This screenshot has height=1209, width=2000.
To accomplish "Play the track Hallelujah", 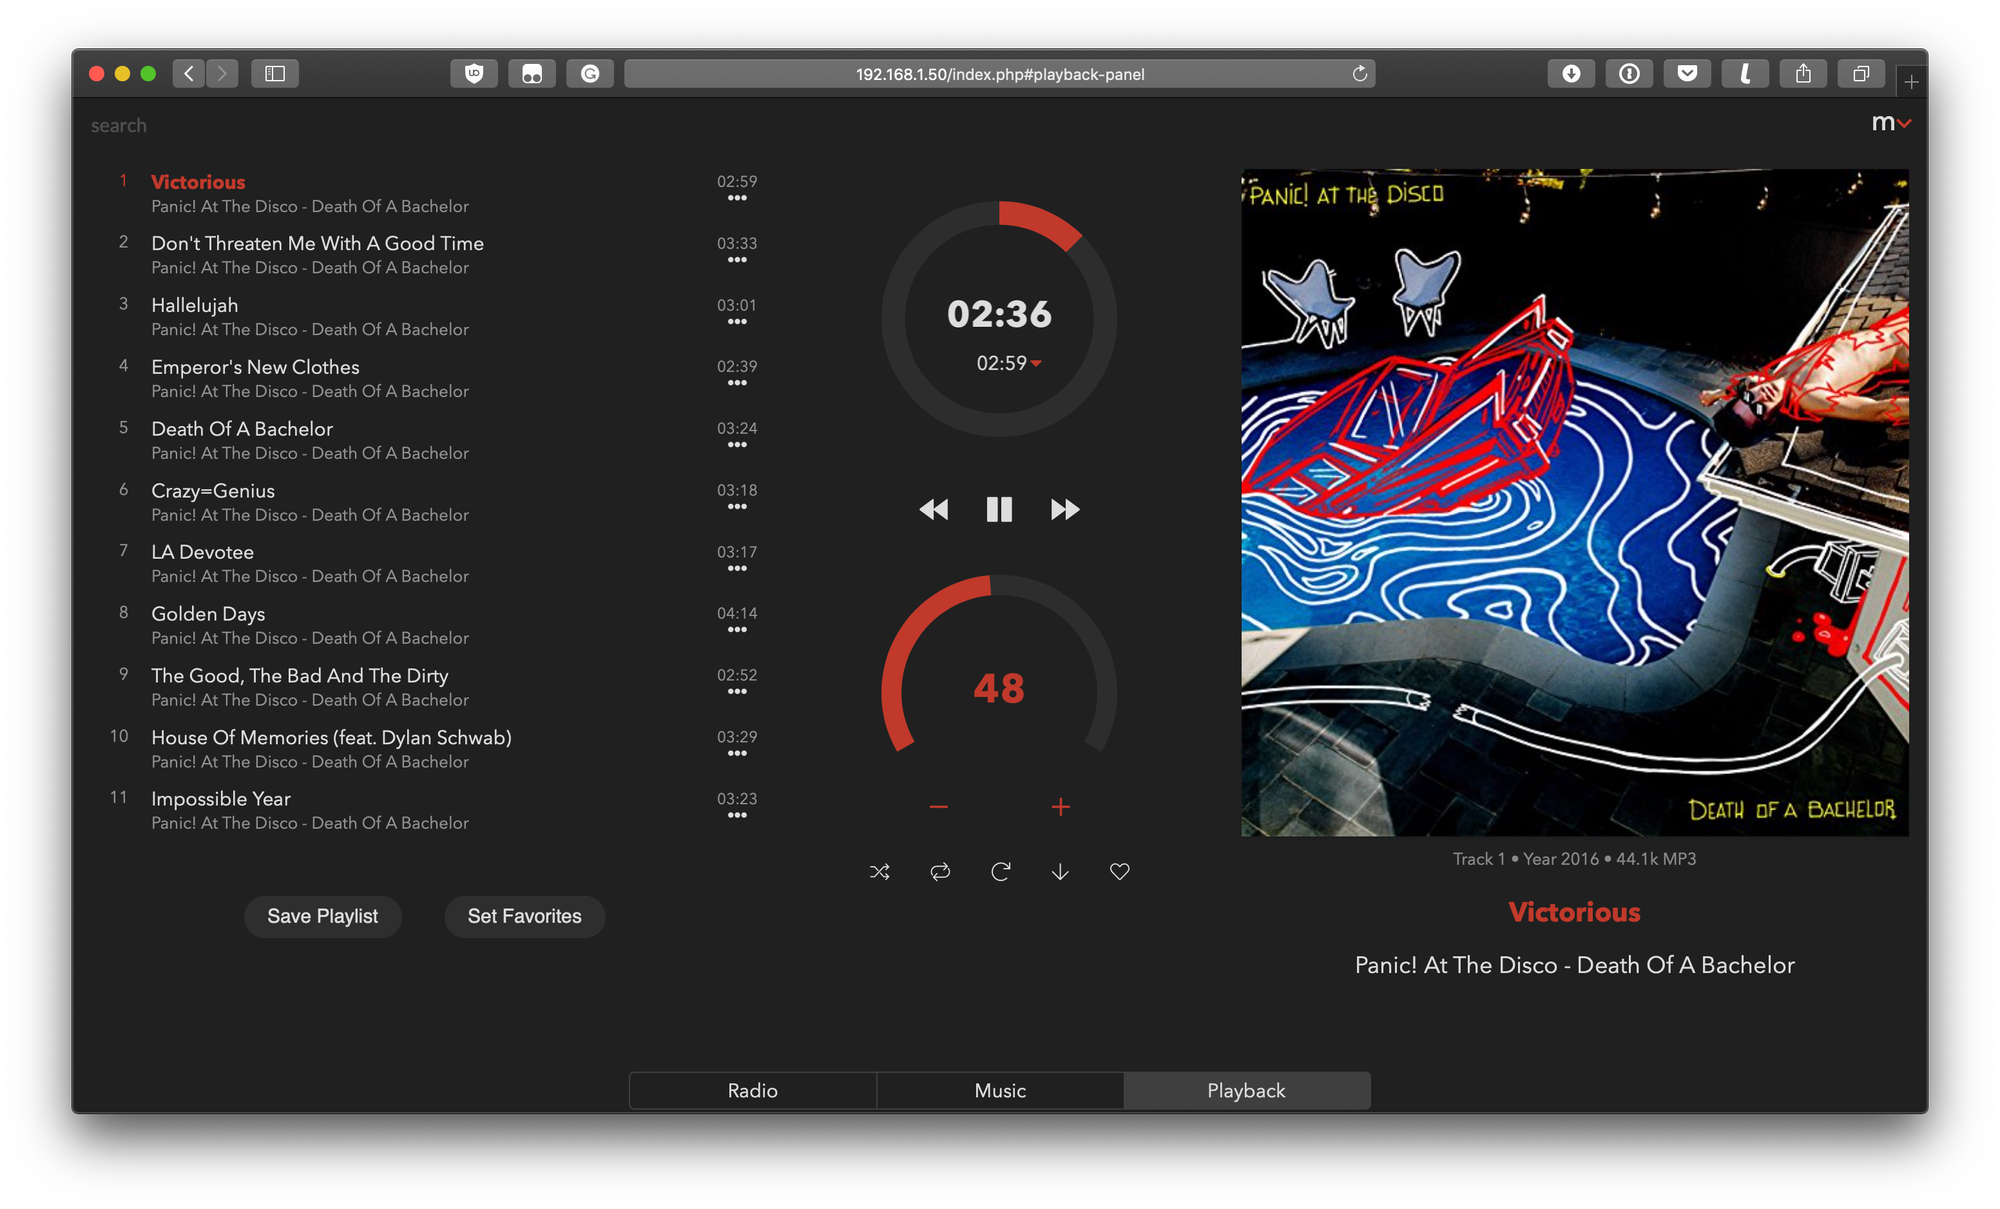I will tap(194, 305).
